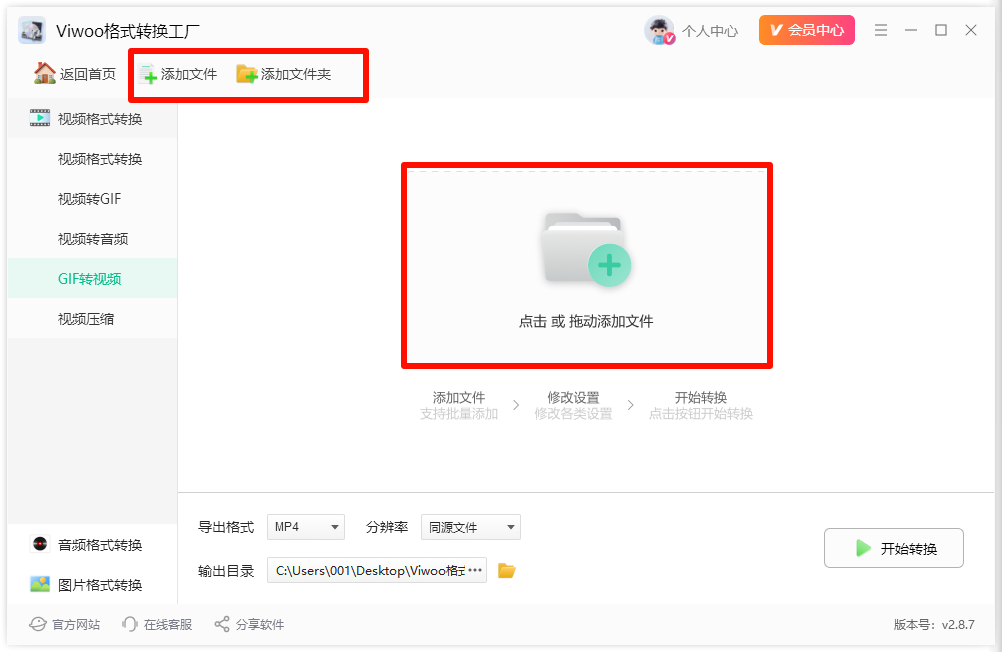Select 视频压缩 in sidebar
Viewport: 1002px width, 652px height.
93,318
